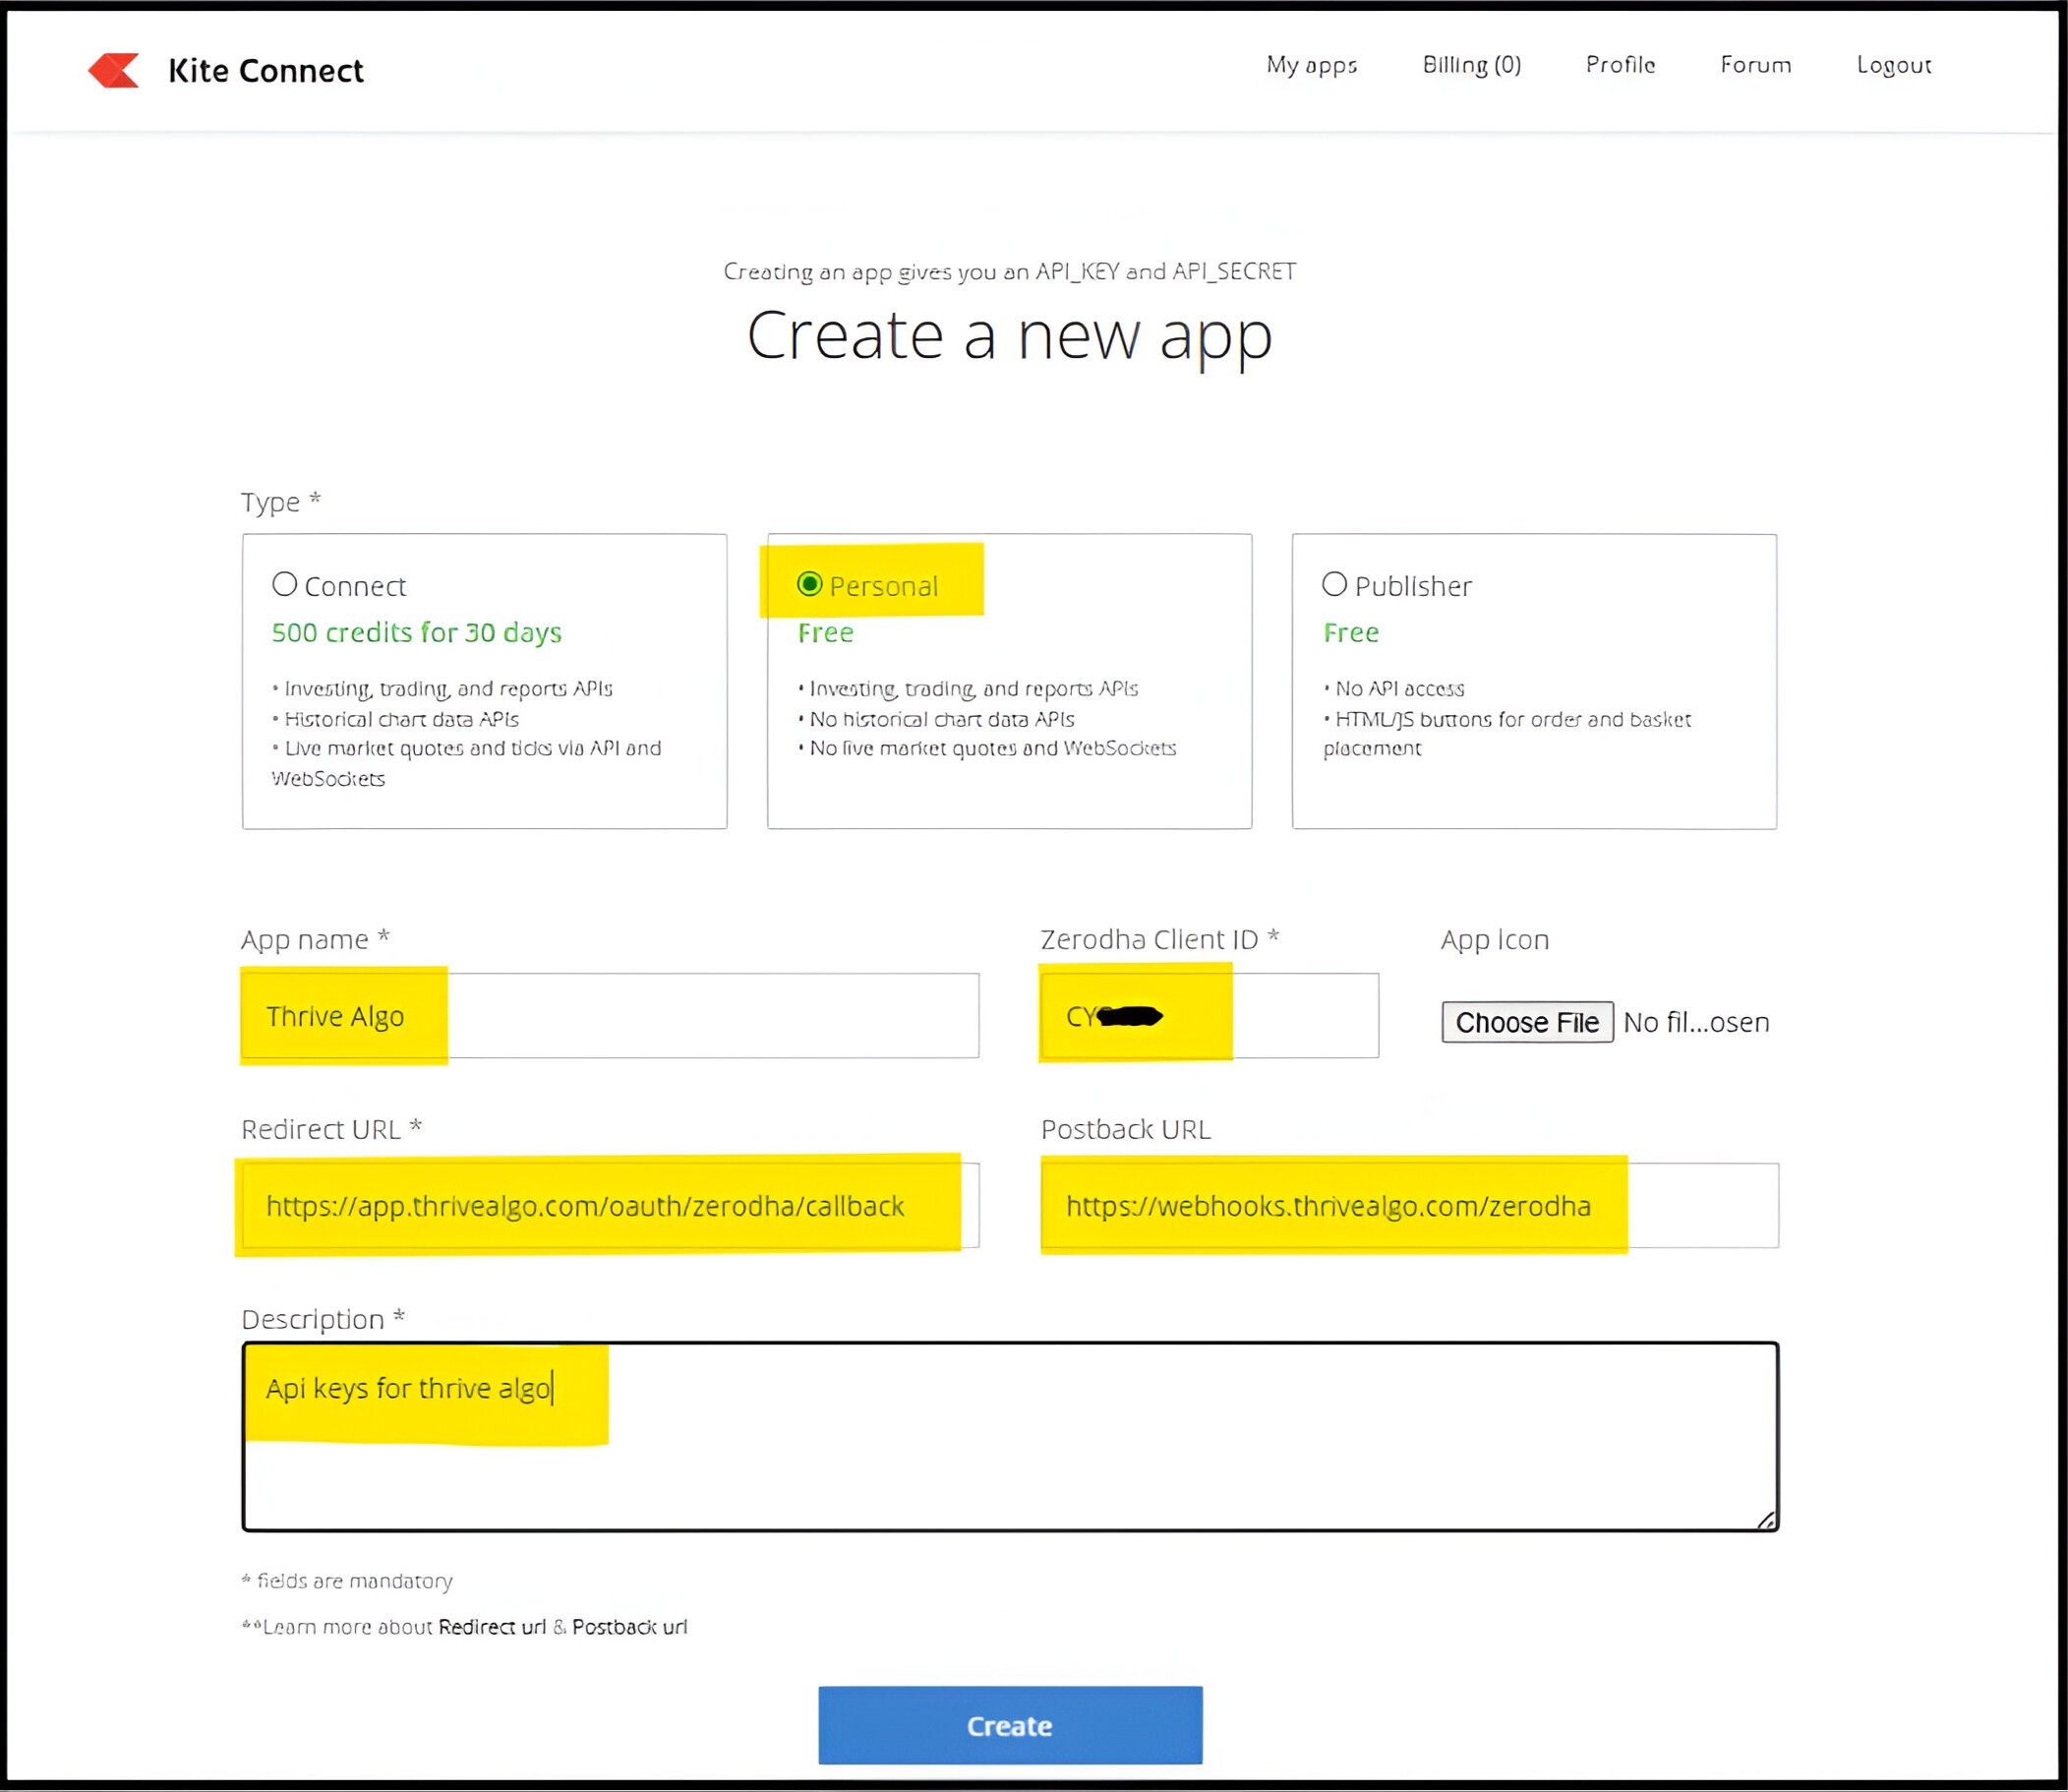Select the Publisher app type radio button
Viewport: 2068px width, 1792px height.
coord(1334,584)
